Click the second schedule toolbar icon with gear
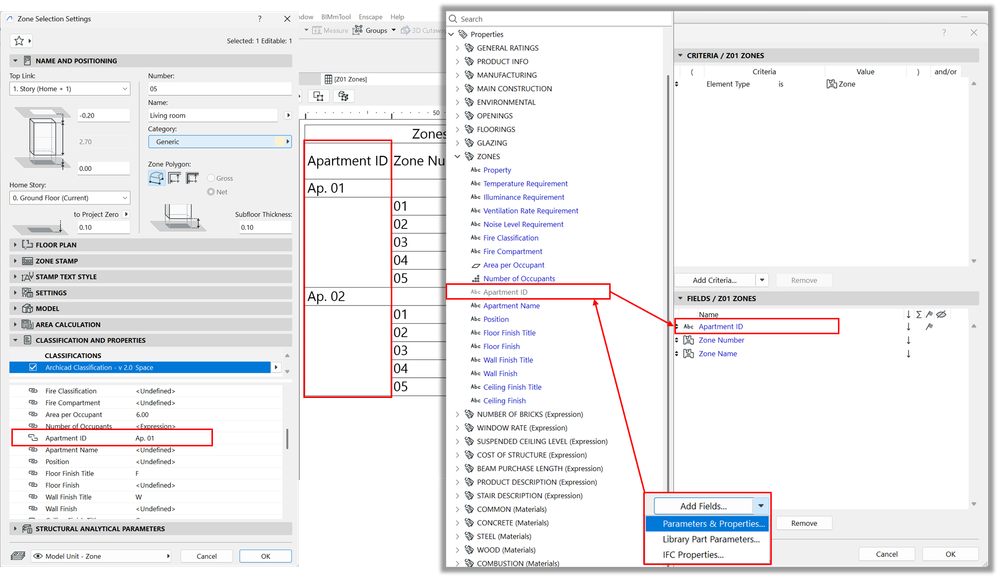The width and height of the screenshot is (999, 578). coord(343,96)
